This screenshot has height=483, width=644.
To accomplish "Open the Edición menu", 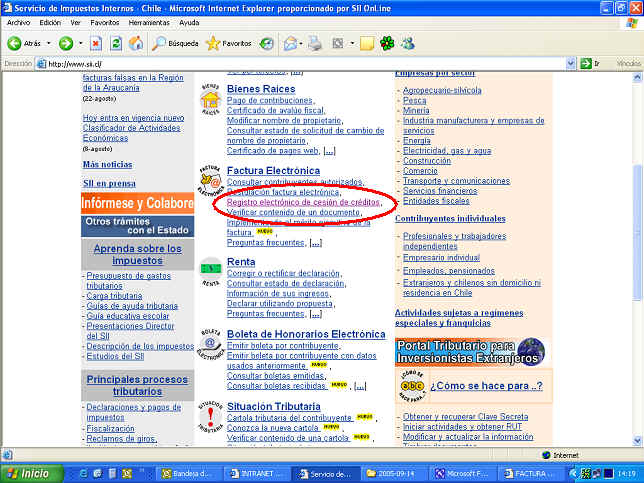I will 50,23.
